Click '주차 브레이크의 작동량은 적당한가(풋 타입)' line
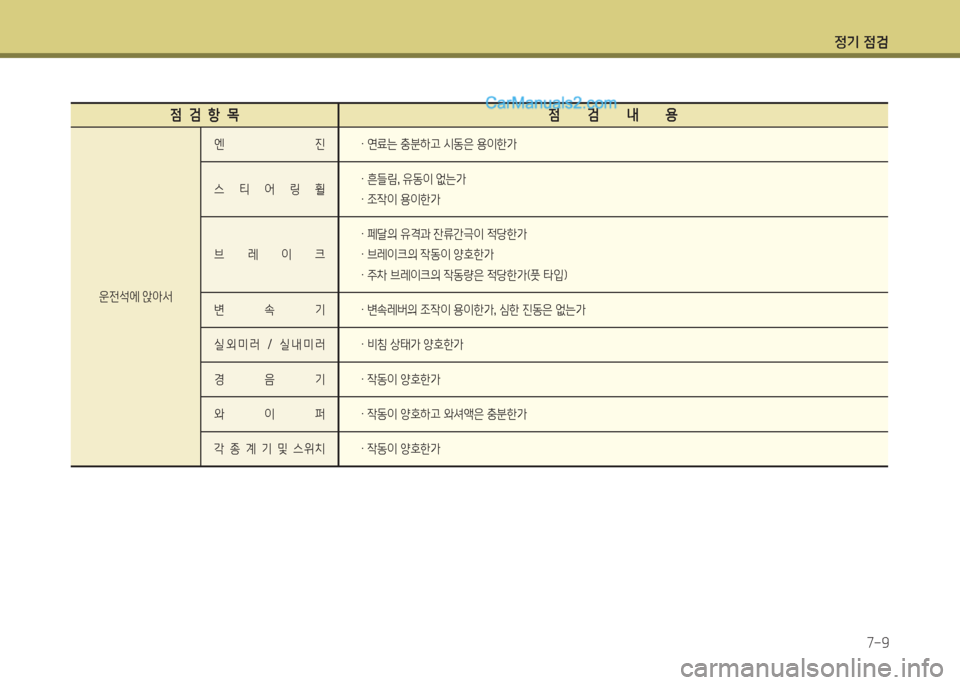Viewport: 960px width, 685px height. [x=467, y=275]
